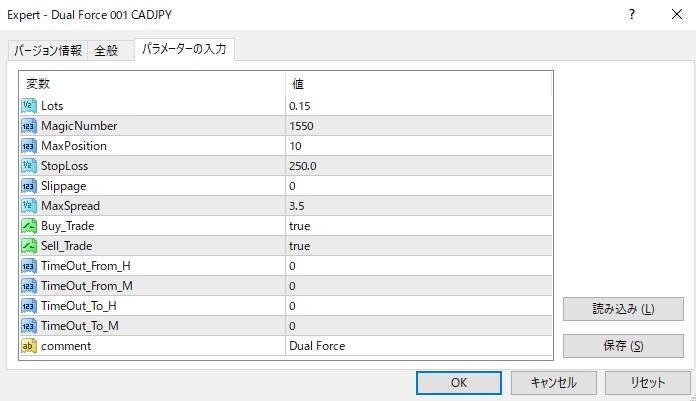
Task: Switch to the バージョン情報 tab
Action: pos(47,52)
